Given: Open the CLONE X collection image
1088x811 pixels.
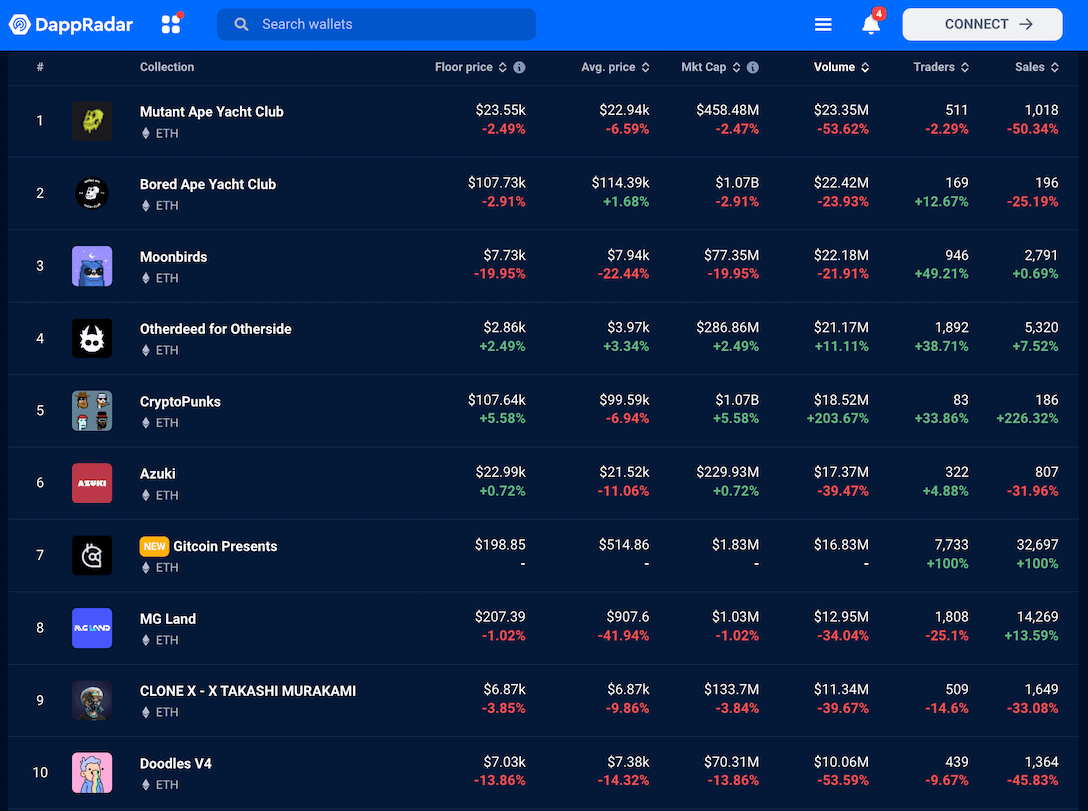Looking at the screenshot, I should (92, 700).
